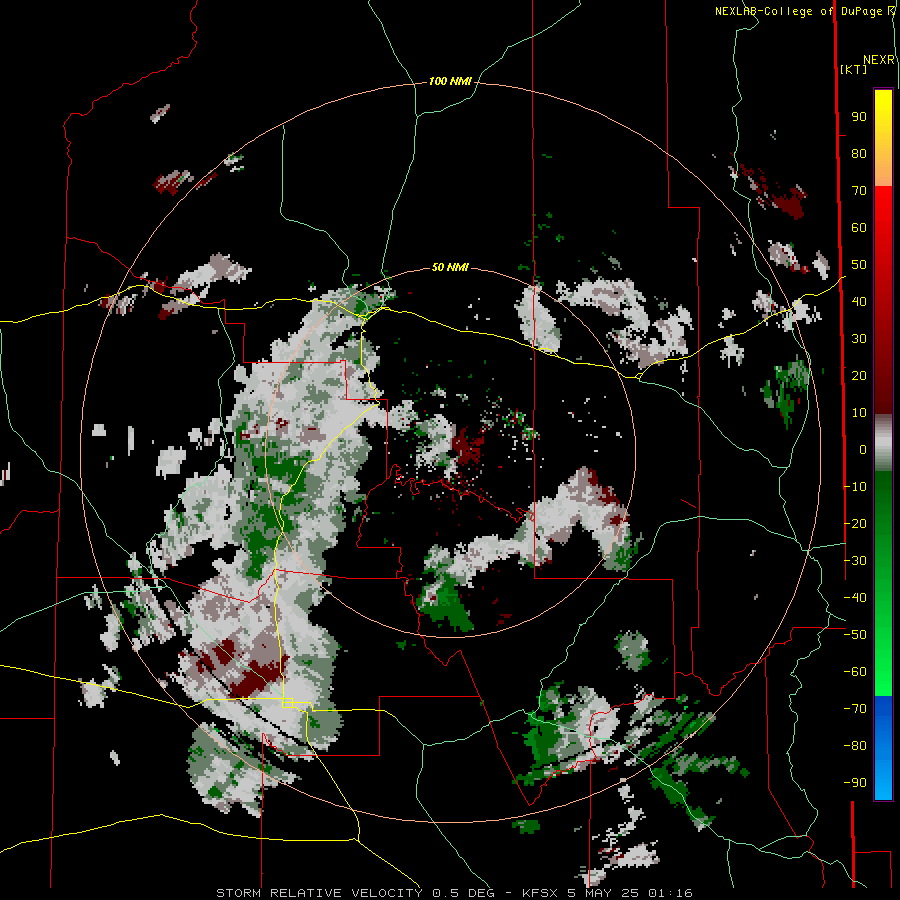900x900 pixels.
Task: Click the -90 label on velocity scale
Action: [855, 782]
